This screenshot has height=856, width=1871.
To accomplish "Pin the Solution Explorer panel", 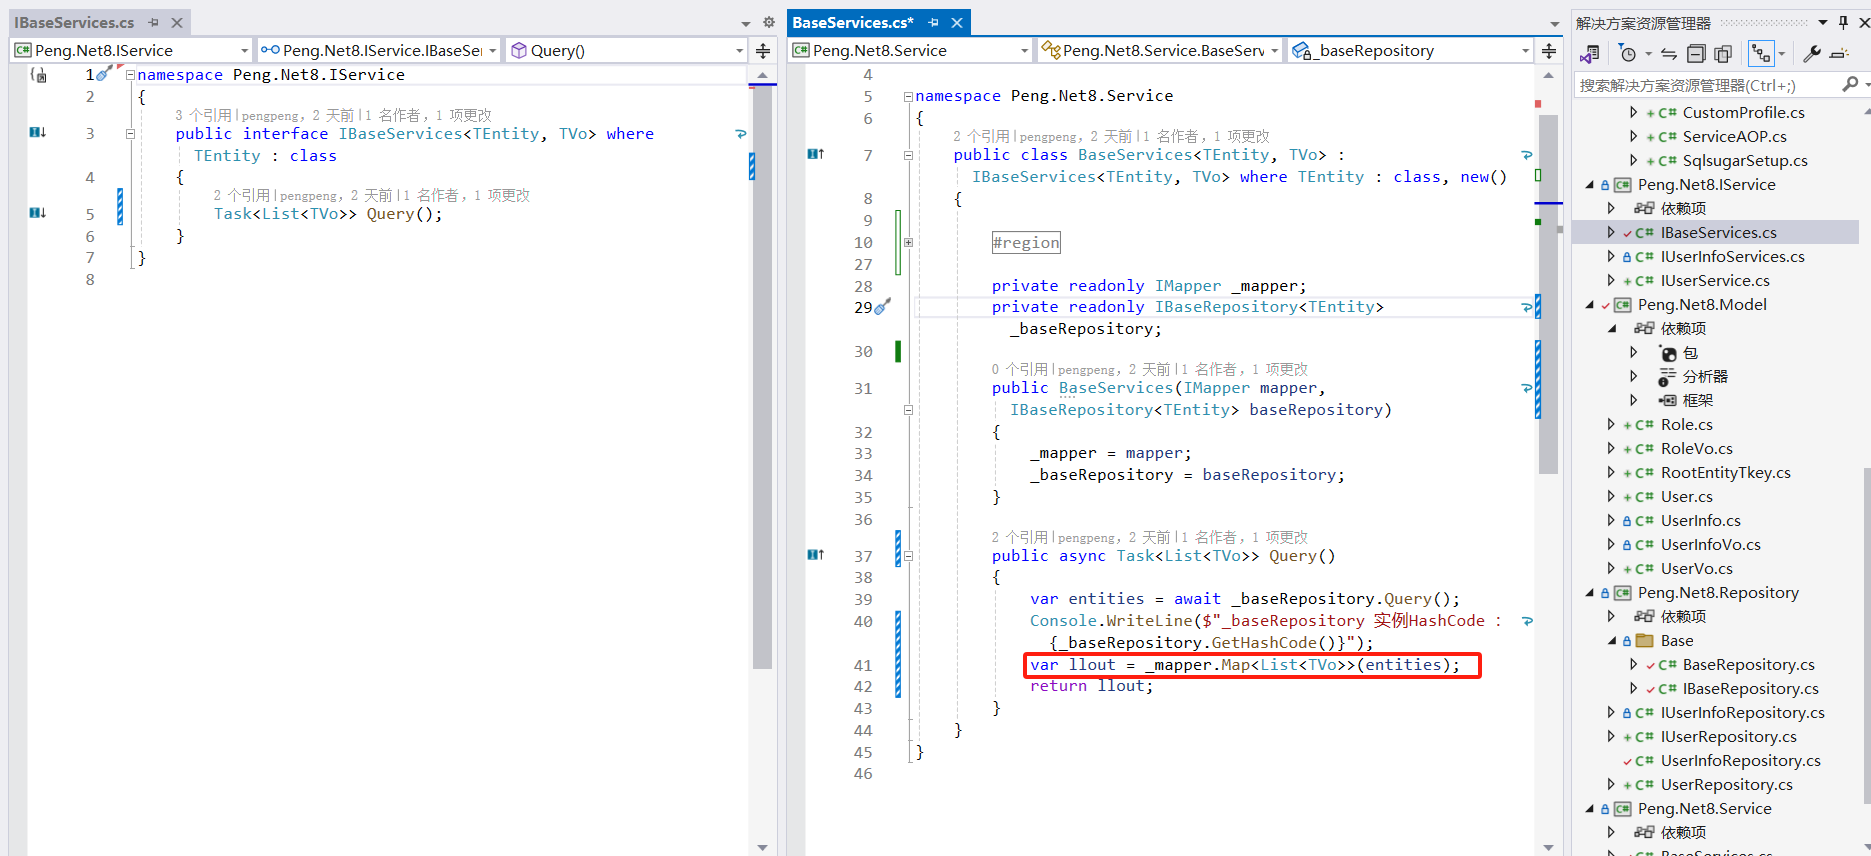I will [1844, 22].
